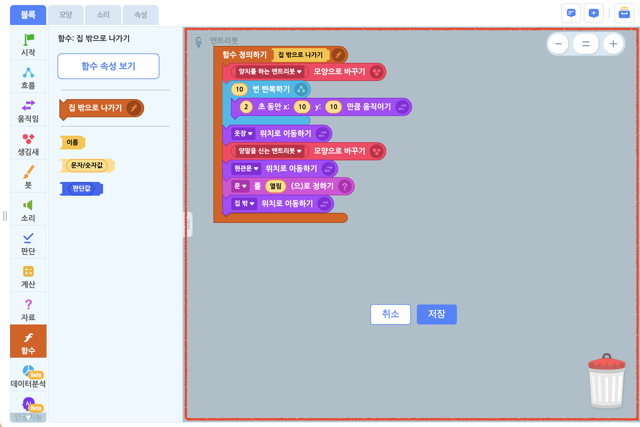
Task: Open the 계산 (Calculation) block category
Action: (x=28, y=276)
